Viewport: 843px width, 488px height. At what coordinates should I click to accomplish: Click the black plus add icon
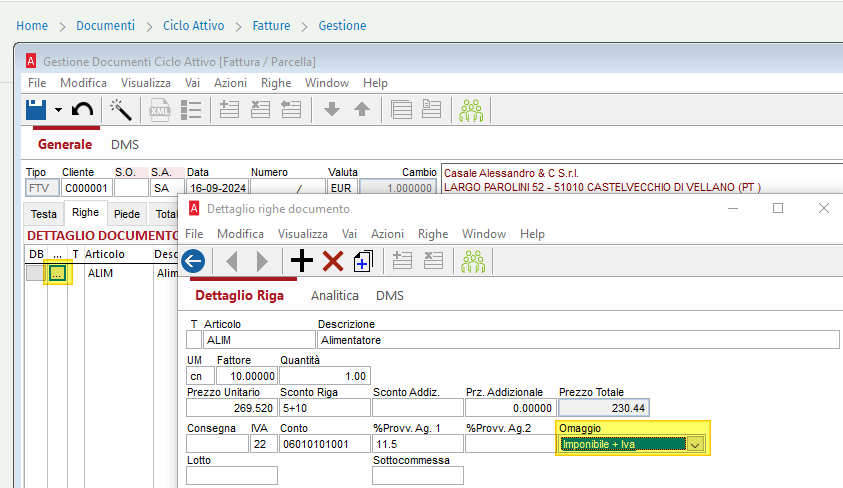tap(302, 261)
